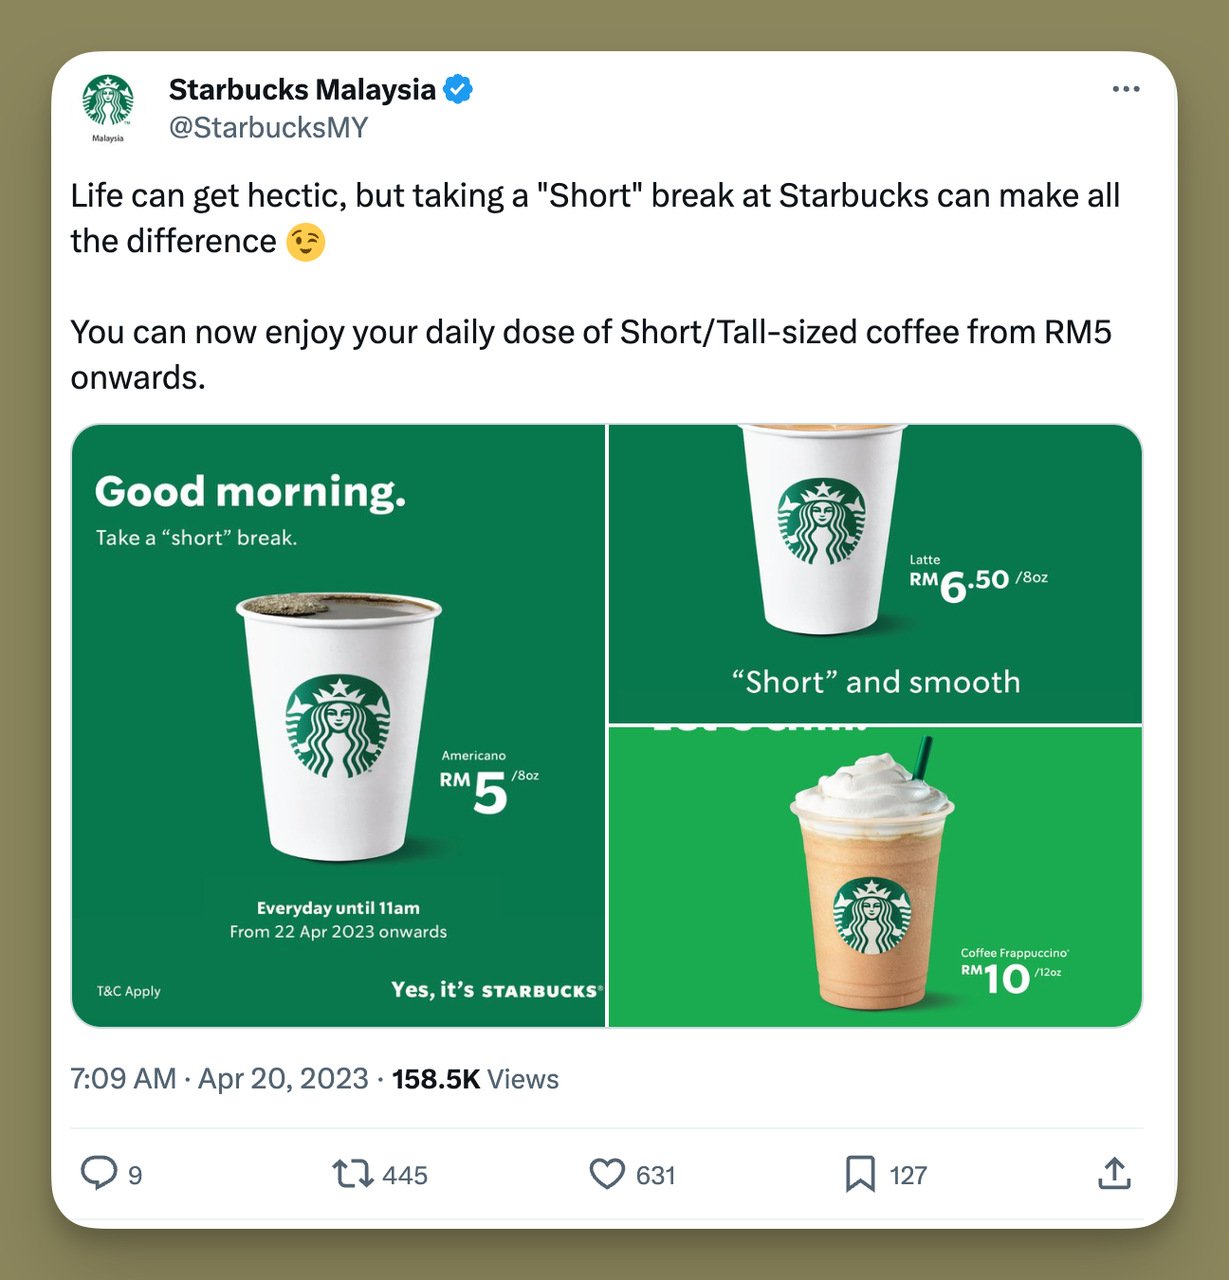Open the tweet options menu
Viewport: 1229px width, 1280px height.
click(1126, 89)
